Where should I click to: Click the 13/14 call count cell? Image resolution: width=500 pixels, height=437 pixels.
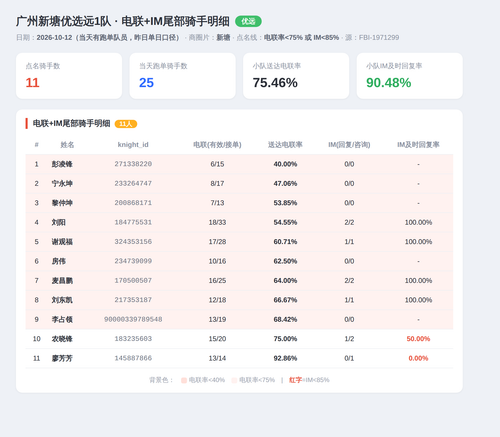tap(217, 358)
